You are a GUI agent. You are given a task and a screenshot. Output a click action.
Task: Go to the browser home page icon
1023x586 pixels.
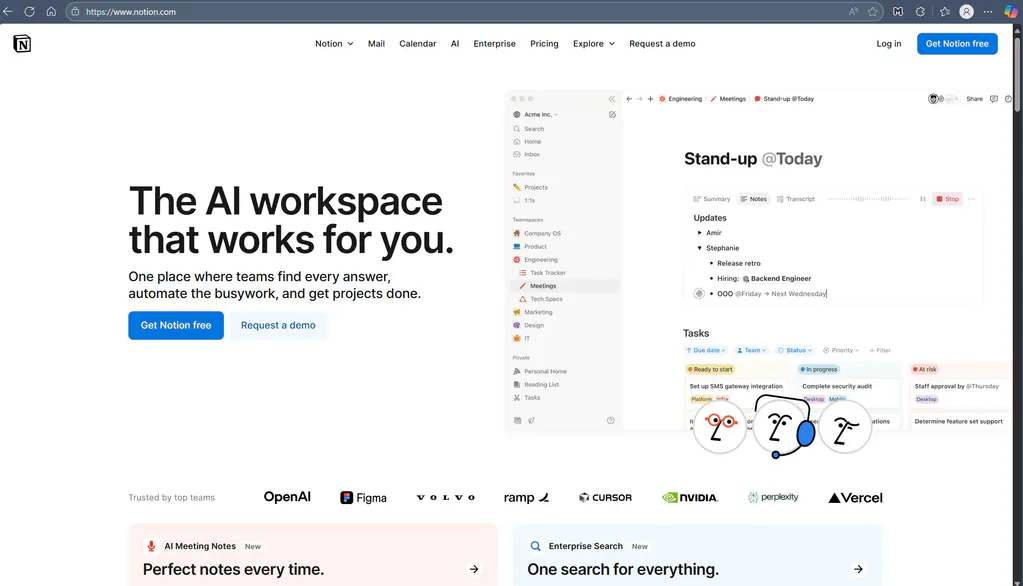(51, 12)
